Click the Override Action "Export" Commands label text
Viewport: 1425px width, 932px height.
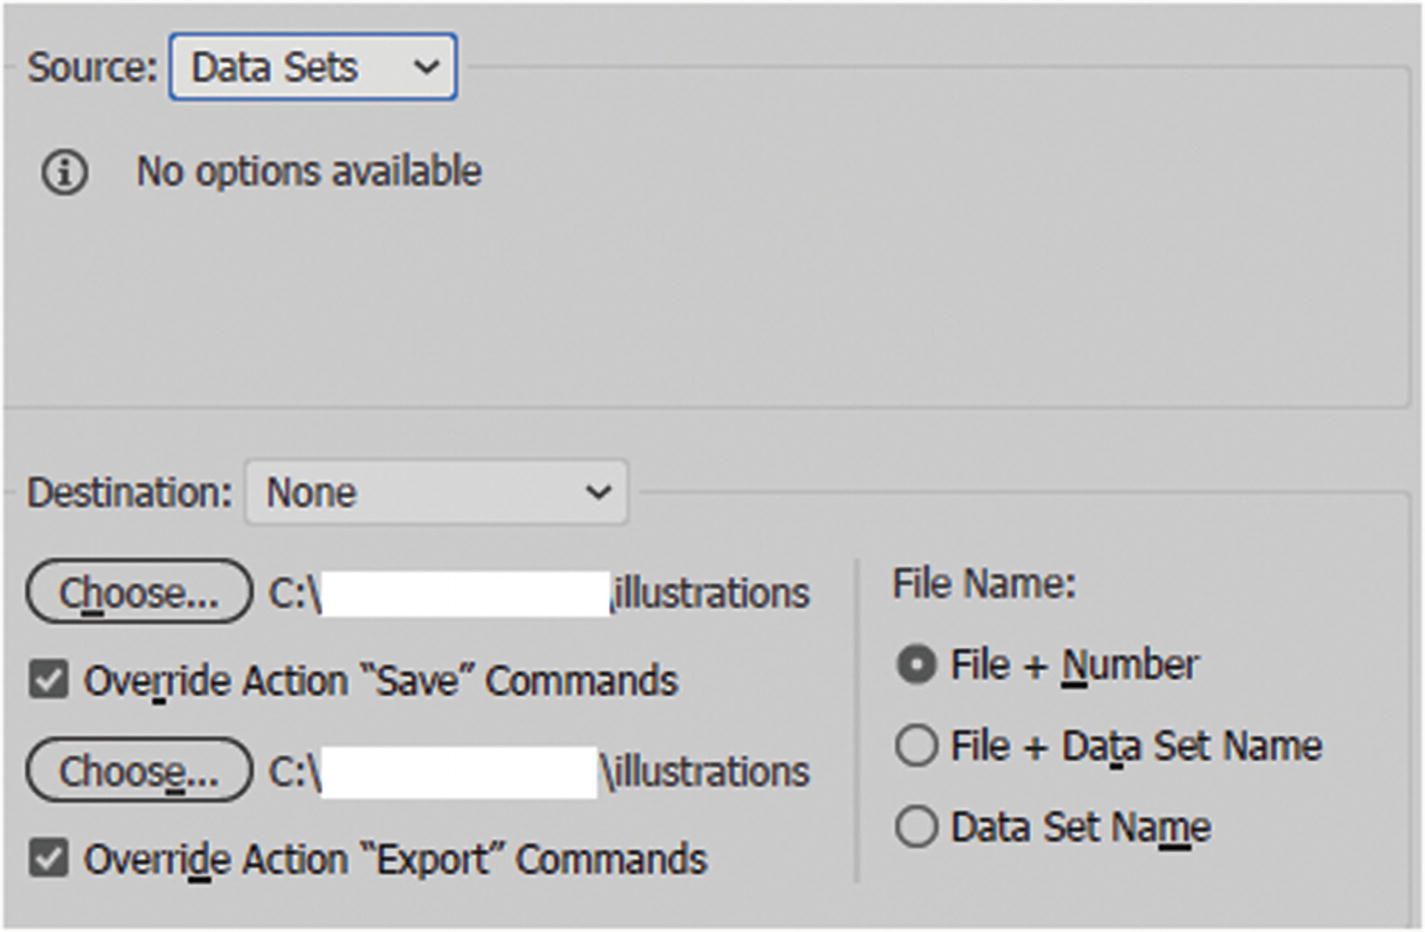(x=395, y=860)
